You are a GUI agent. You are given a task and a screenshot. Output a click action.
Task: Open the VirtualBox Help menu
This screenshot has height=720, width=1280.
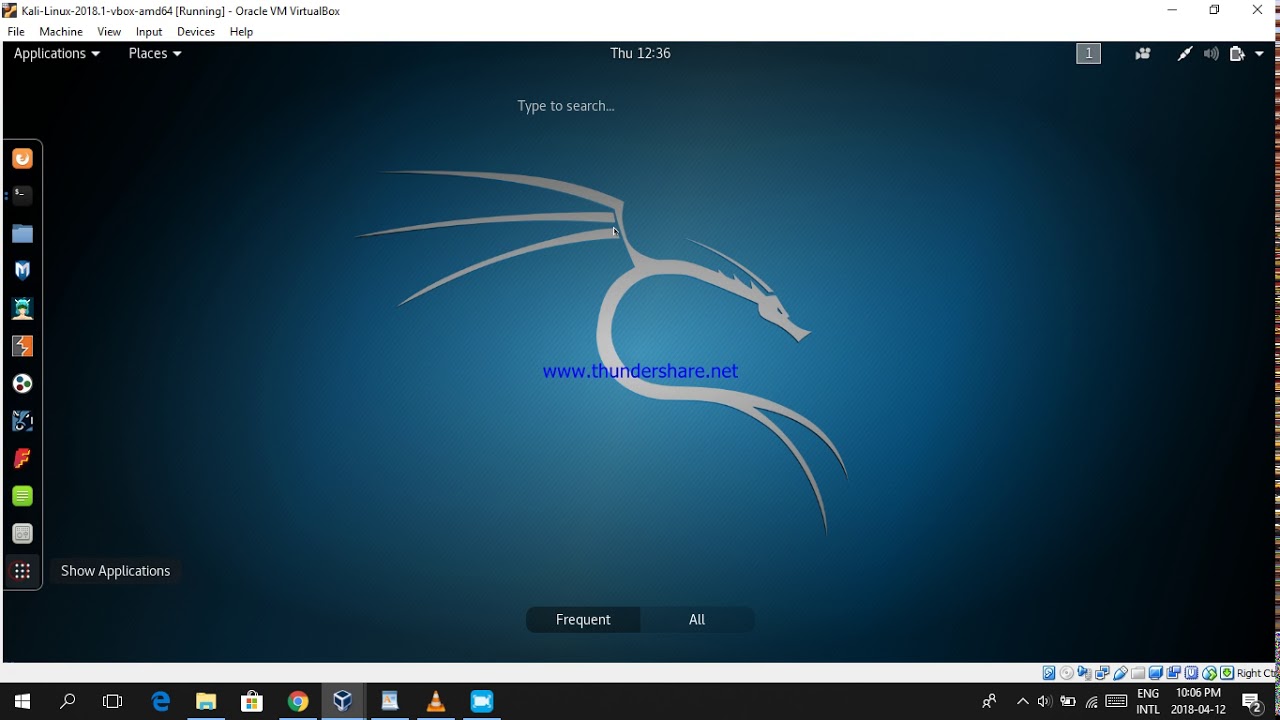tap(241, 32)
